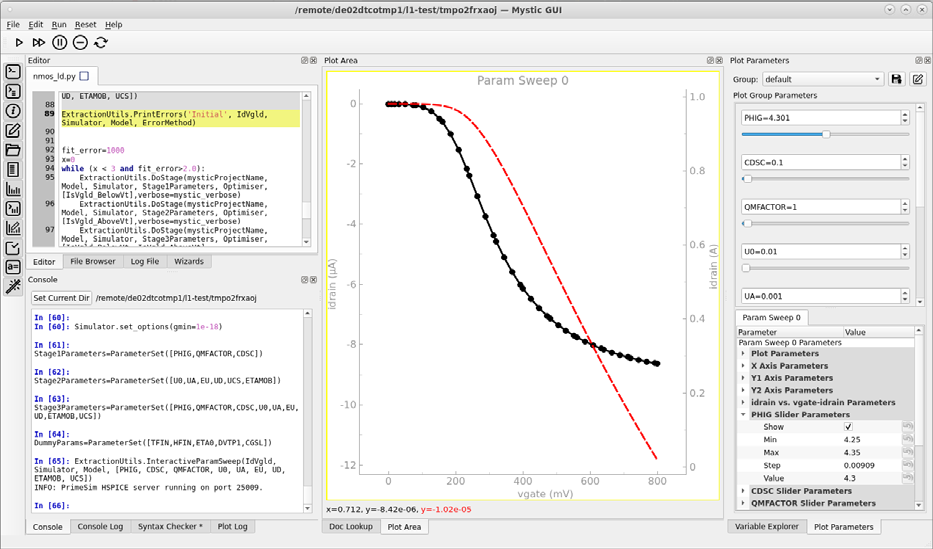Viewport: 933px width, 549px height.
Task: Uncheck the PHIG slider Show checkbox
Action: pos(848,427)
